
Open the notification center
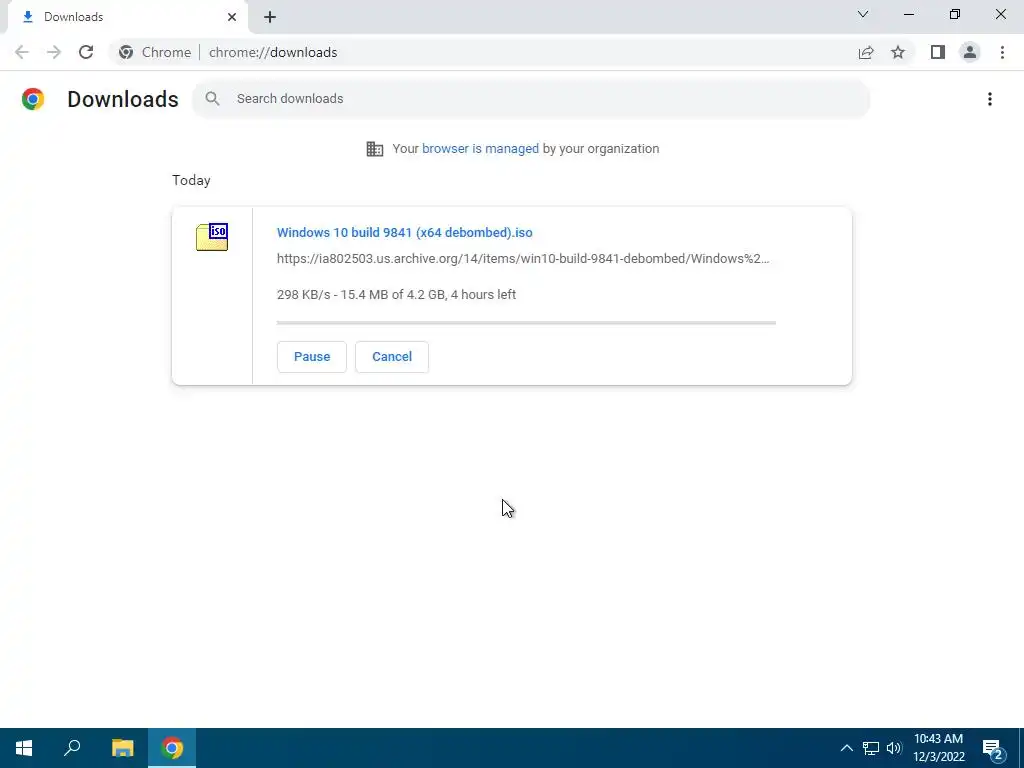pyautogui.click(x=993, y=748)
